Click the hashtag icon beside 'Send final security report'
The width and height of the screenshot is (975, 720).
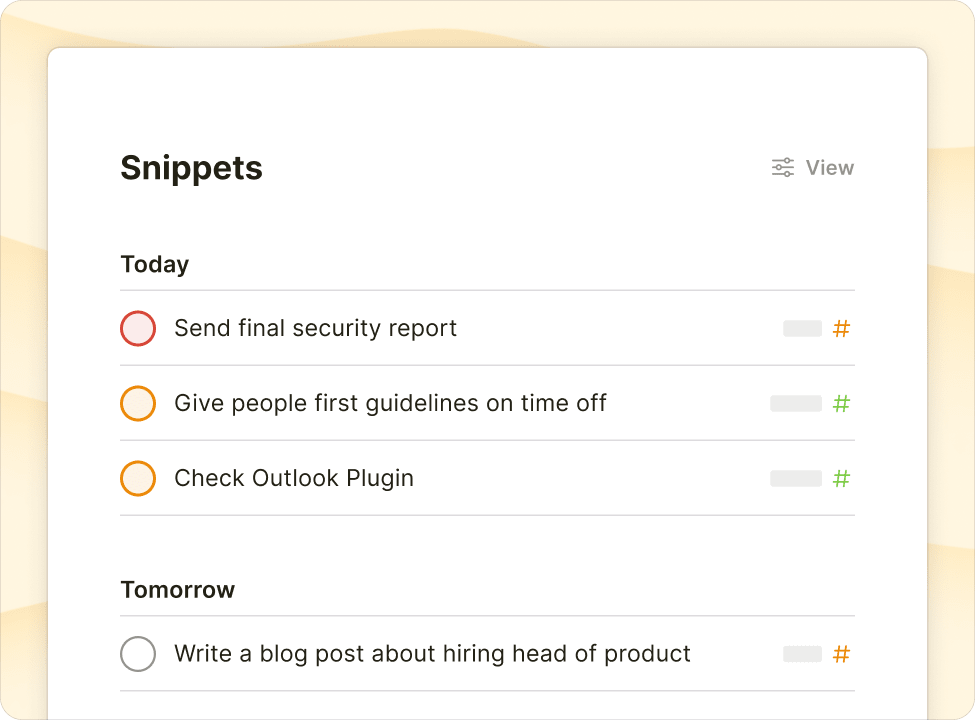tap(840, 328)
